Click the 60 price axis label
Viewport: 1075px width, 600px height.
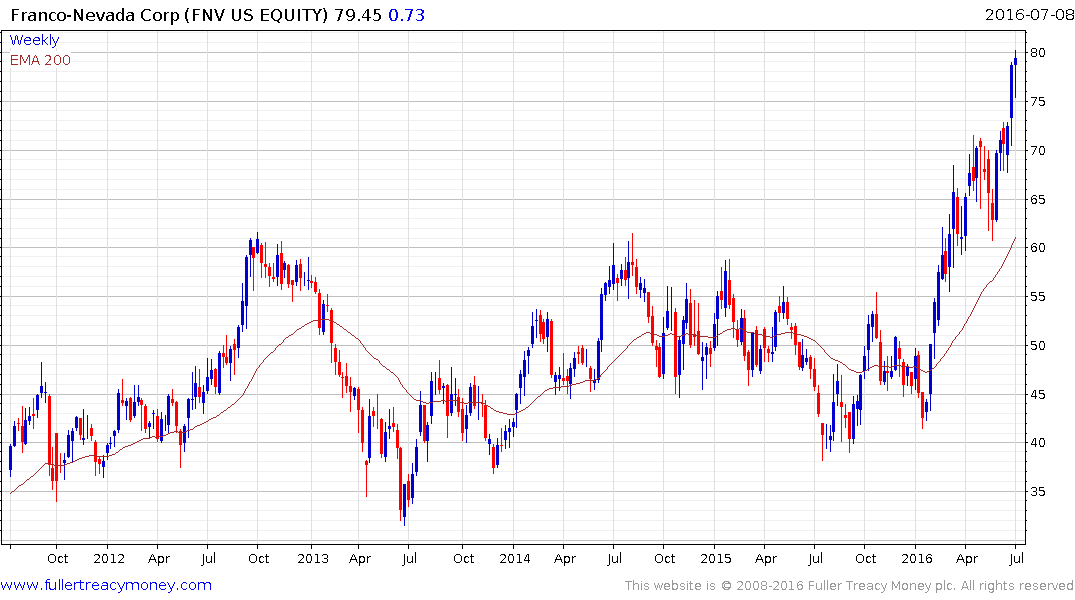coord(1037,248)
